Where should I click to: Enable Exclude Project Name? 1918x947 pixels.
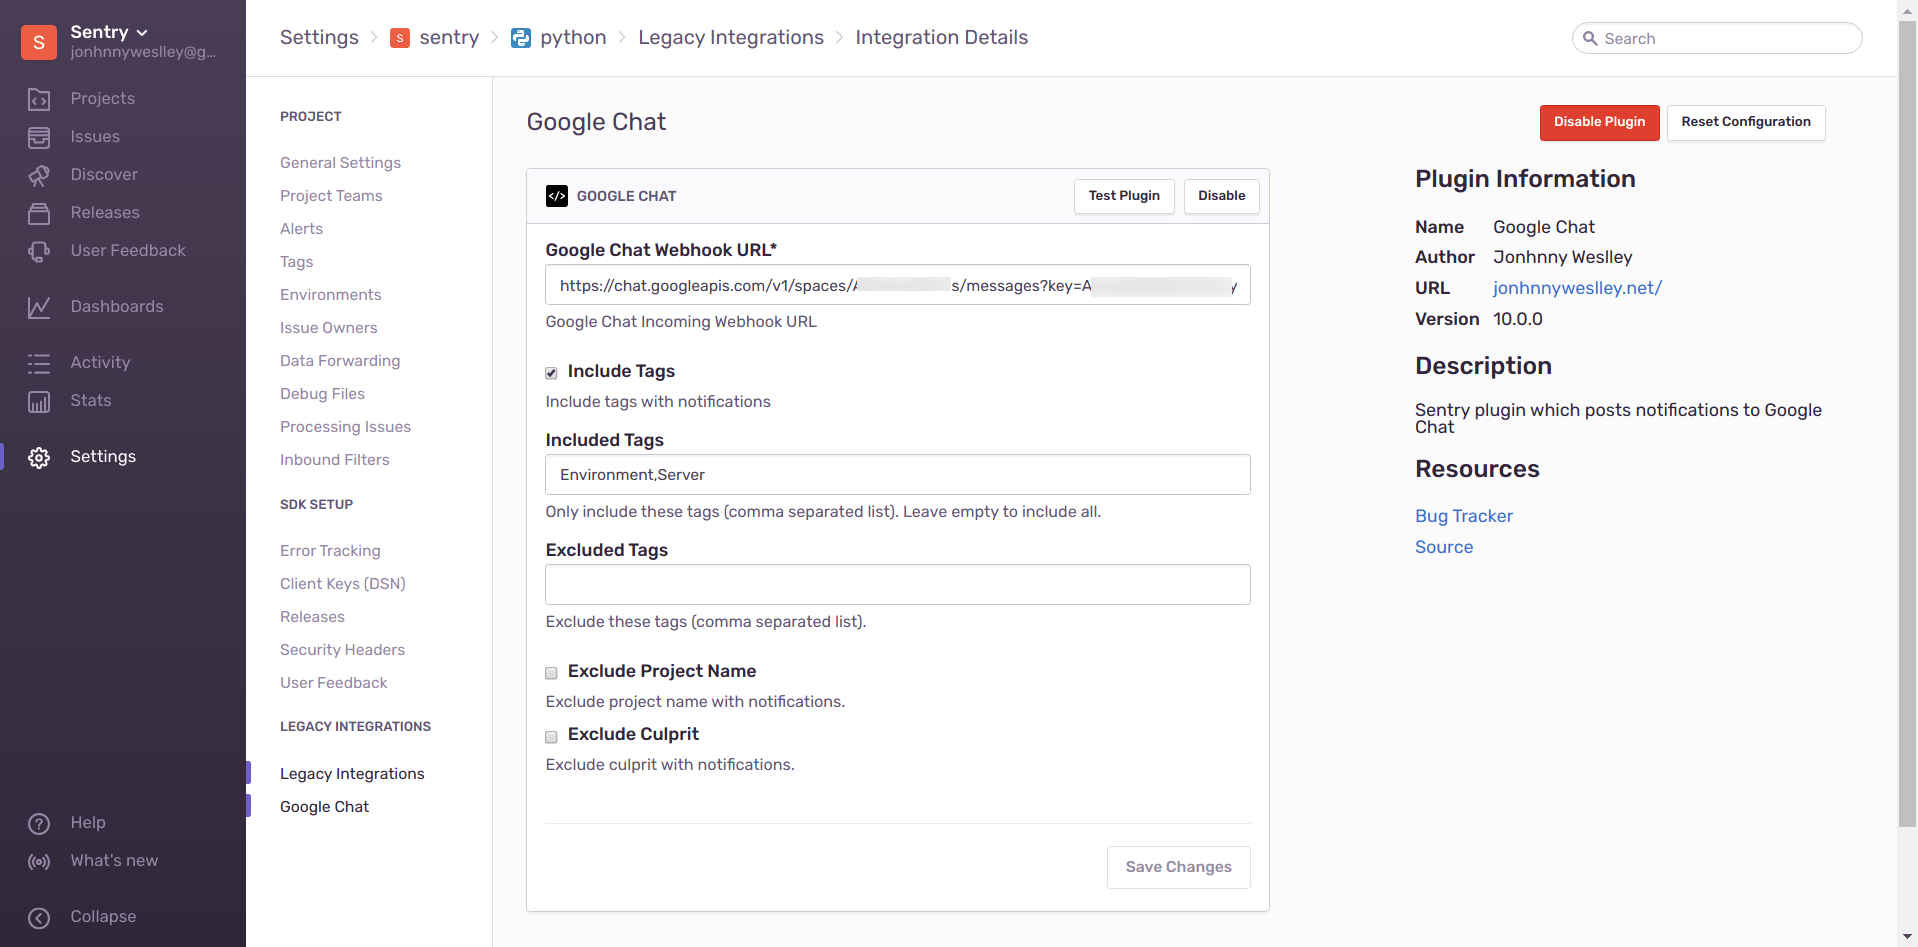(551, 673)
